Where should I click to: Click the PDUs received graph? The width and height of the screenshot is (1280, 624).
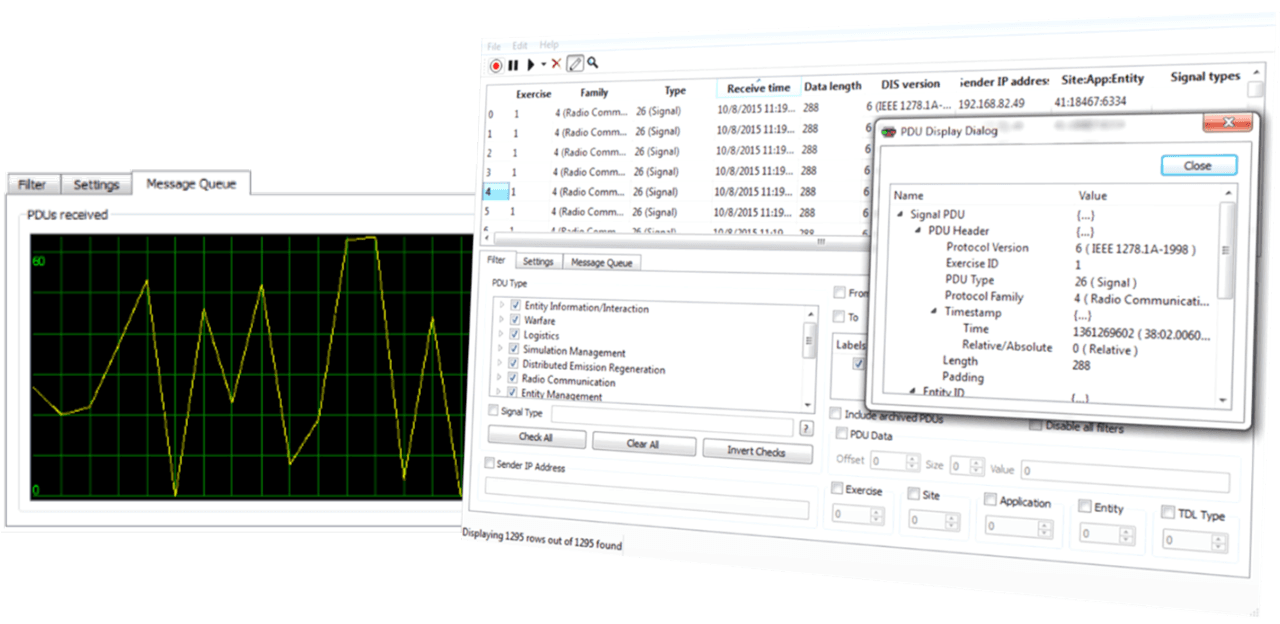[x=252, y=365]
